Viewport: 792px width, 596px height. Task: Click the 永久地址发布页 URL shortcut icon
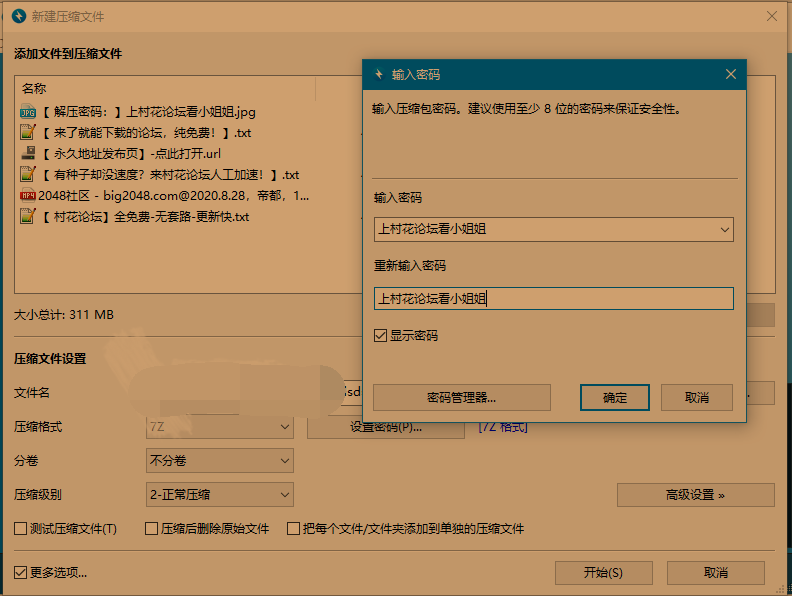click(28, 153)
